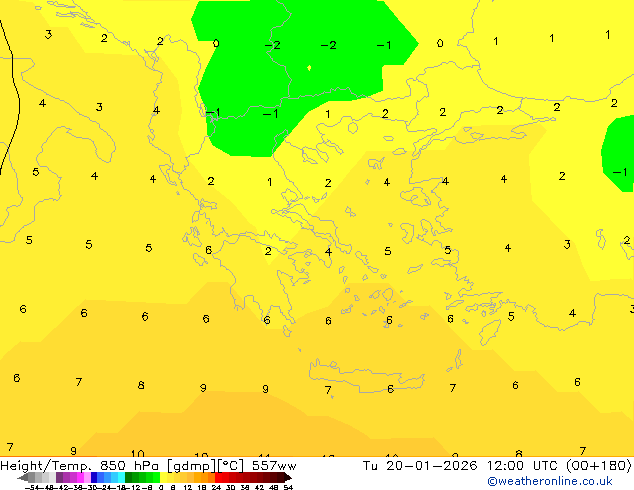Pick the cyan legend swatch
Viewport: 634px width, 490px height.
121,477
